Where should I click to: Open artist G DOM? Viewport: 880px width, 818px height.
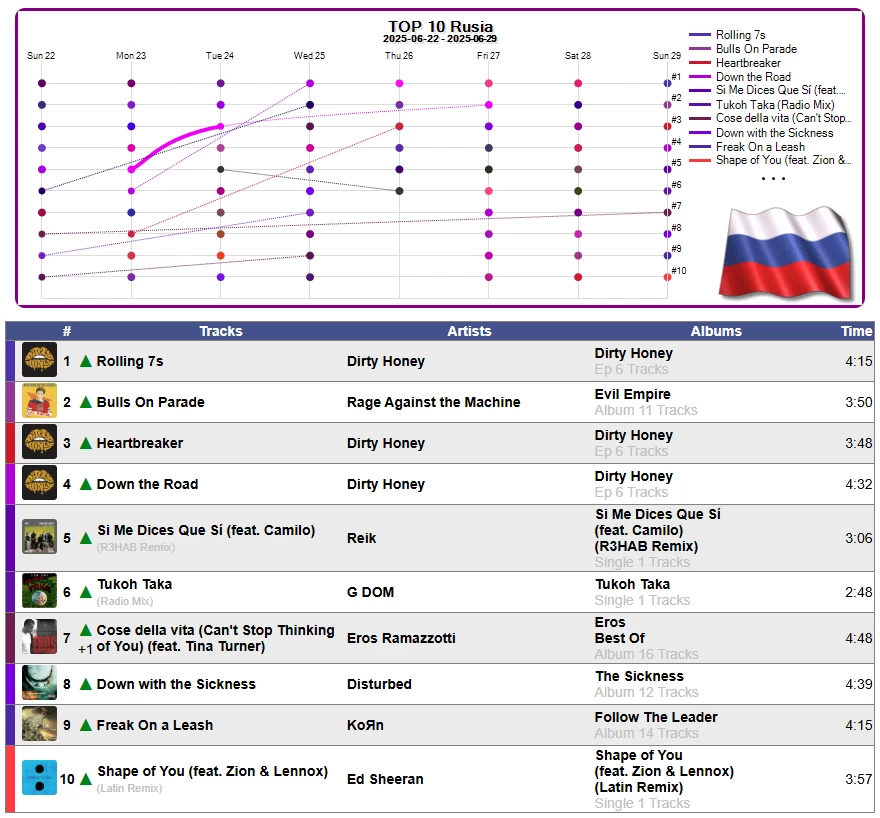pos(370,592)
